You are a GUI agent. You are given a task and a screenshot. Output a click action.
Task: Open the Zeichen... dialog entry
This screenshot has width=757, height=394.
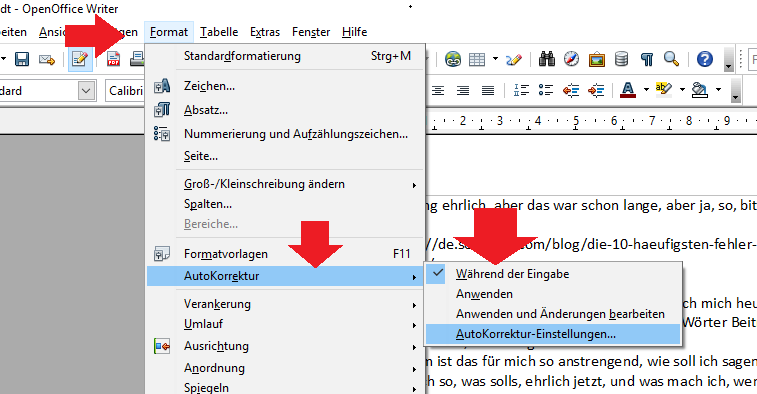[285, 86]
